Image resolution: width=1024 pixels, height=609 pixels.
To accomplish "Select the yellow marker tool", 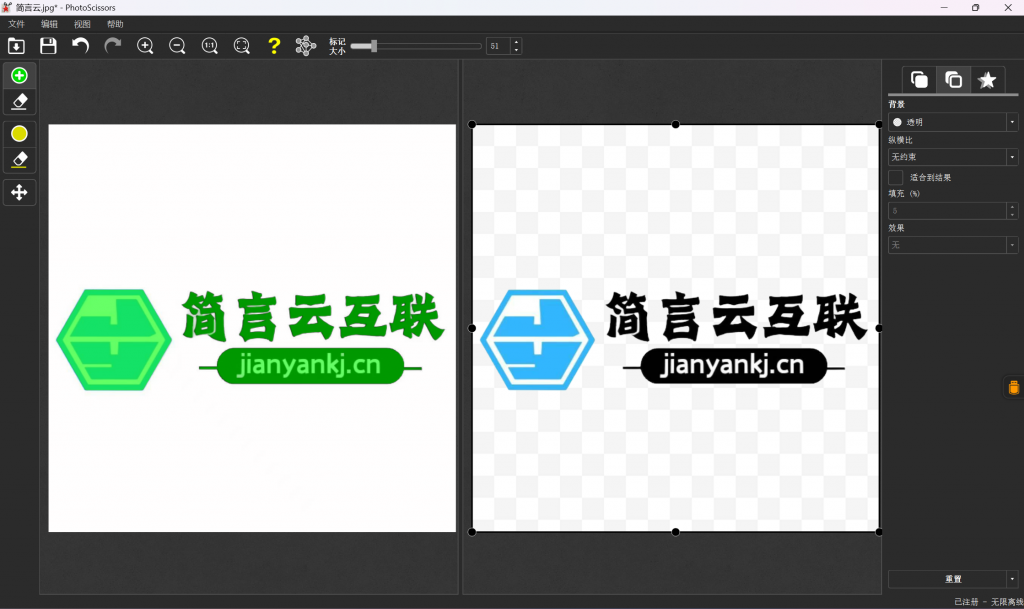I will [20, 134].
